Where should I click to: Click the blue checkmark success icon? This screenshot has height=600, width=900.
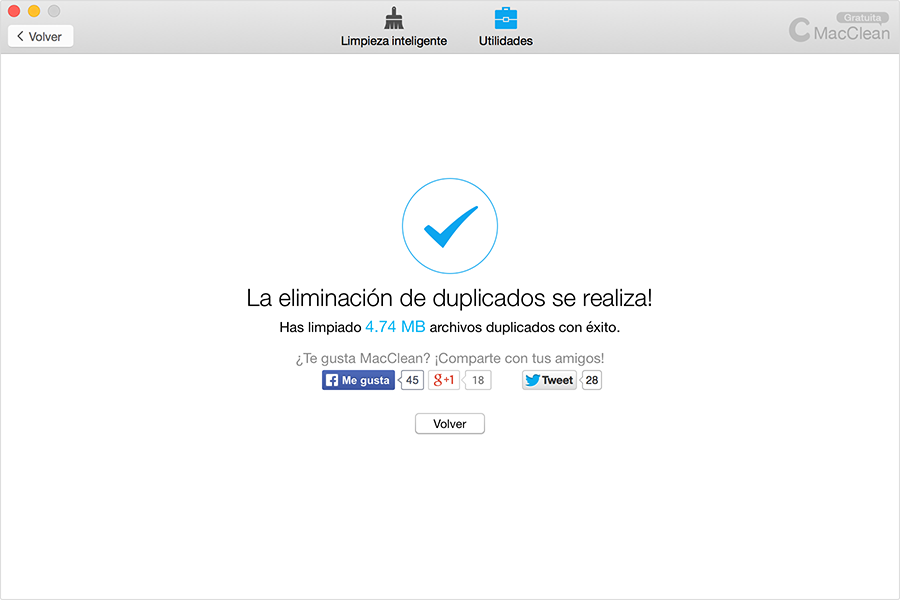[449, 225]
